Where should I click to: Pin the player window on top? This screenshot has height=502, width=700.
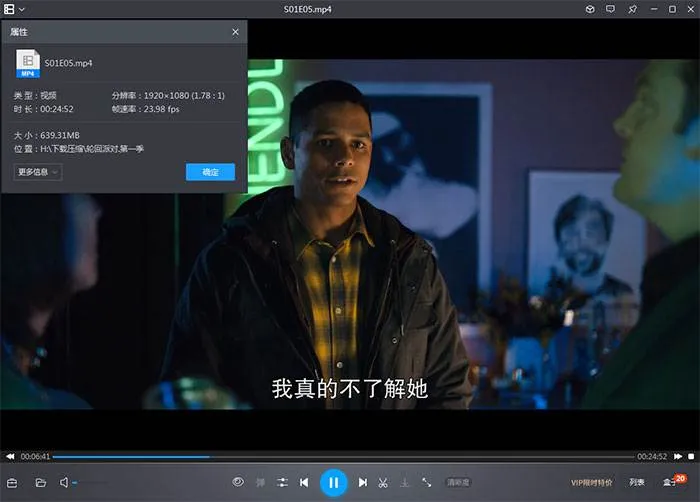coord(632,9)
